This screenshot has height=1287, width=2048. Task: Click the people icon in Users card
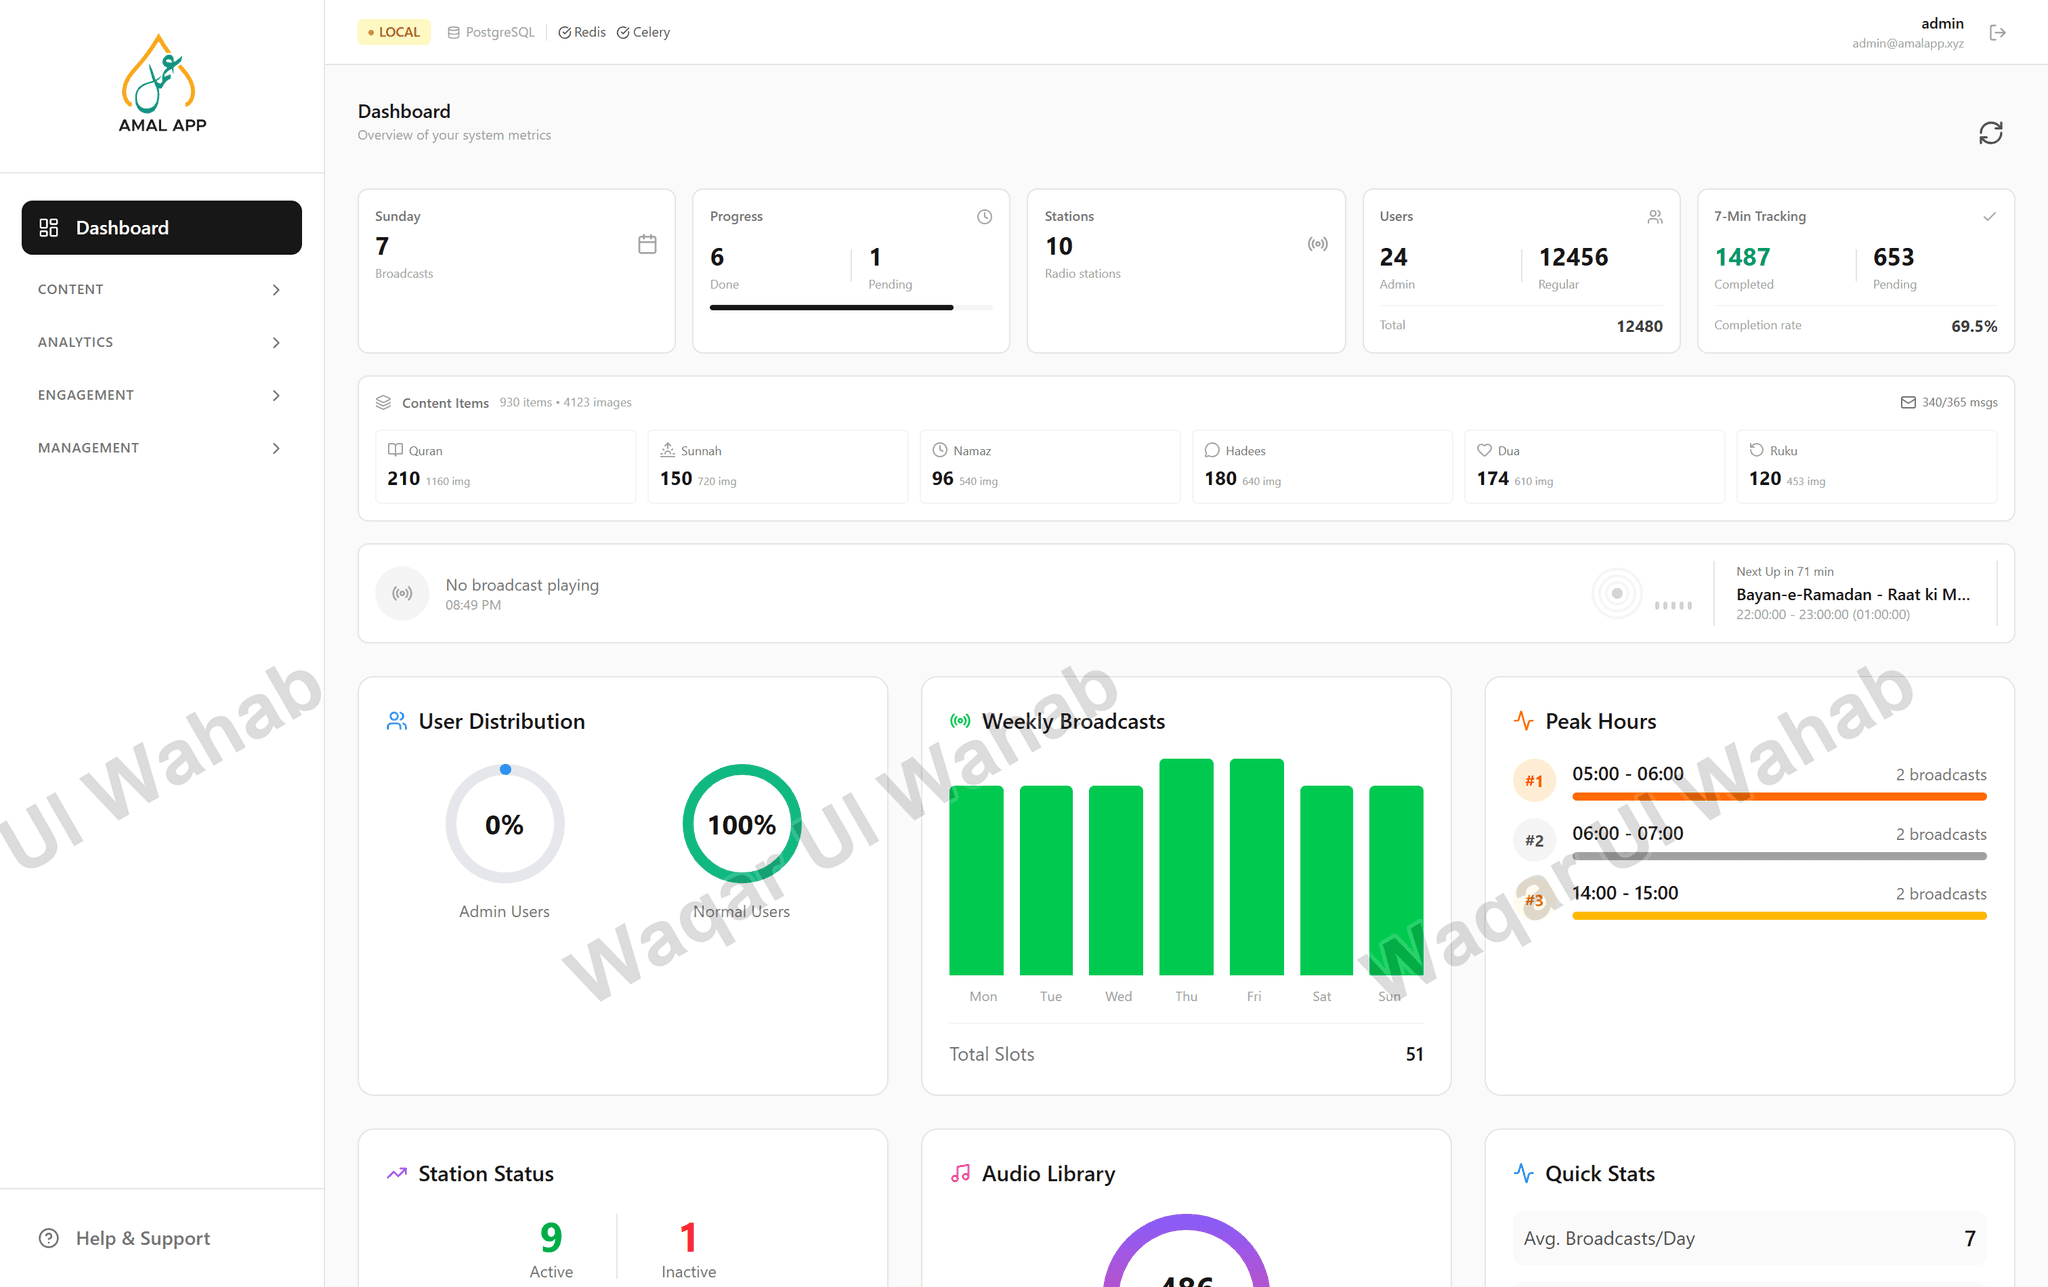click(x=1655, y=217)
